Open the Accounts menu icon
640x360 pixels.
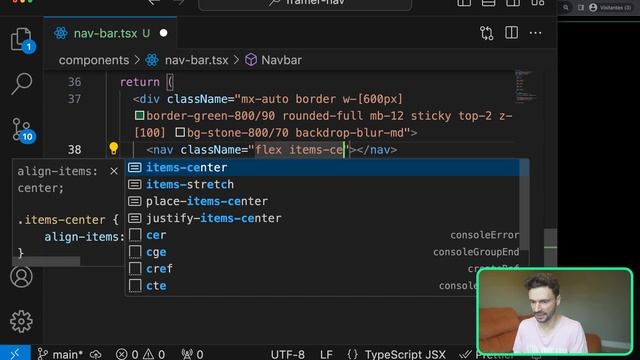21,277
